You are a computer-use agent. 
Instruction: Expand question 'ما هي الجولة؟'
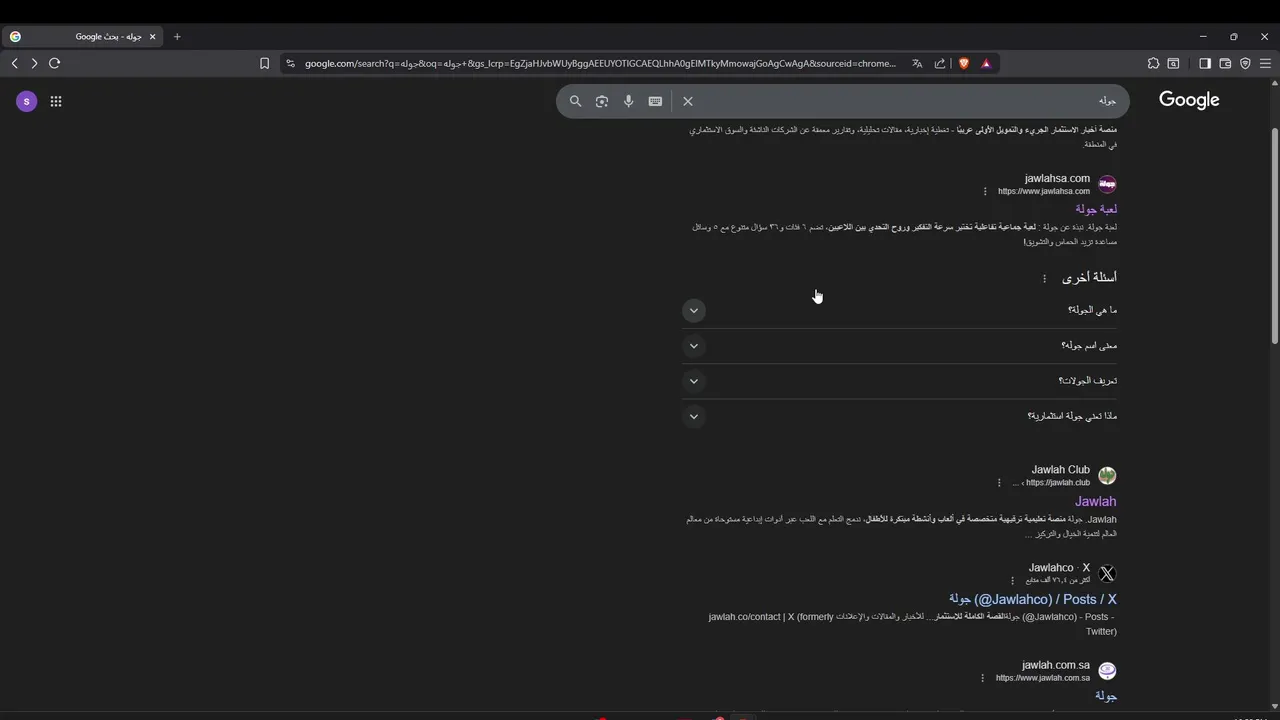[x=899, y=310]
